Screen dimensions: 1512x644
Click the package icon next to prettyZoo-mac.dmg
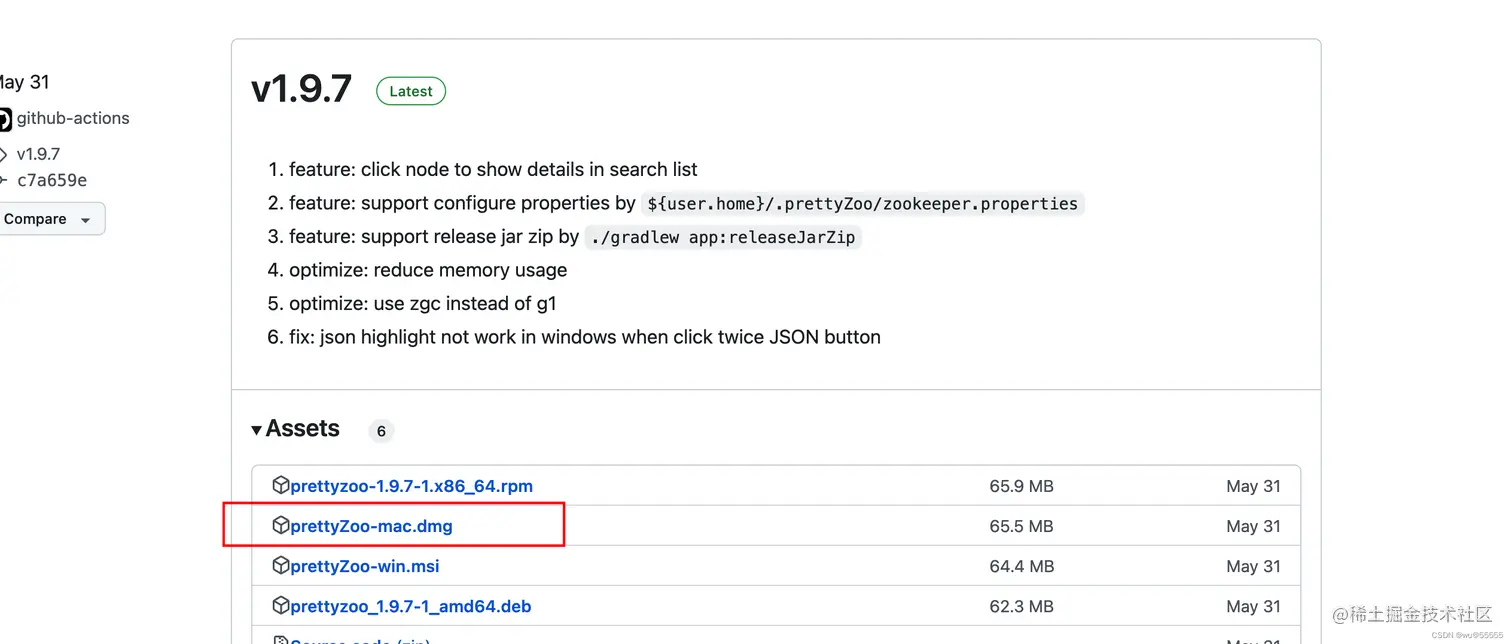281,525
